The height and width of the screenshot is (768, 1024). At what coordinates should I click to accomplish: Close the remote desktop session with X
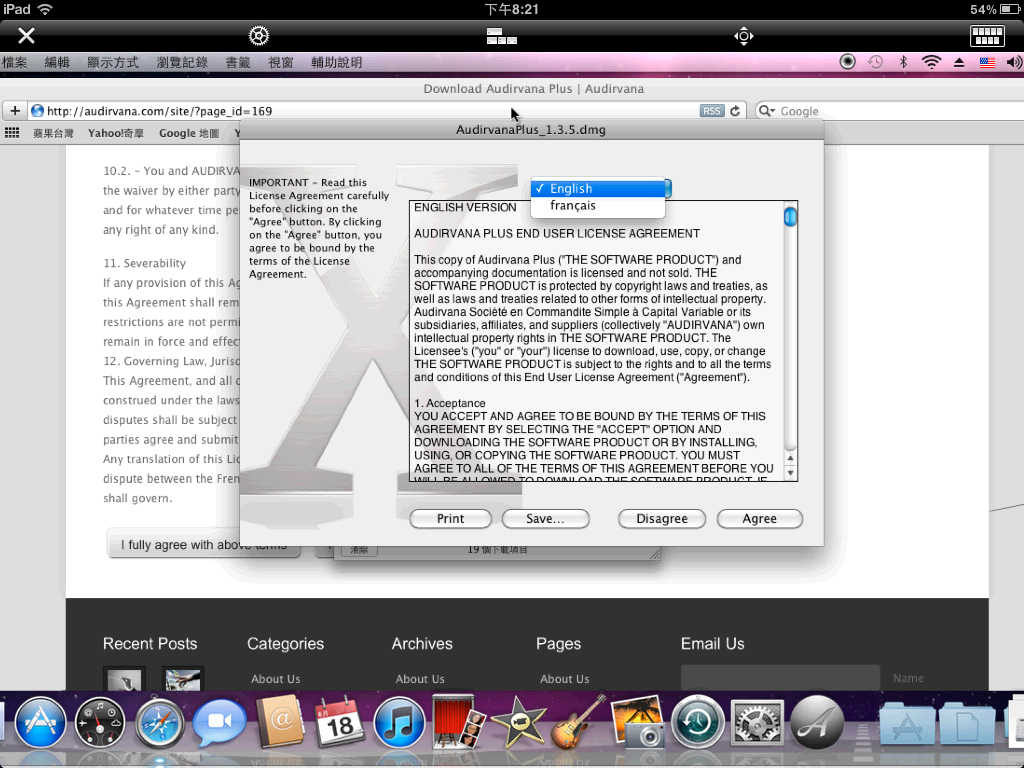coord(26,35)
